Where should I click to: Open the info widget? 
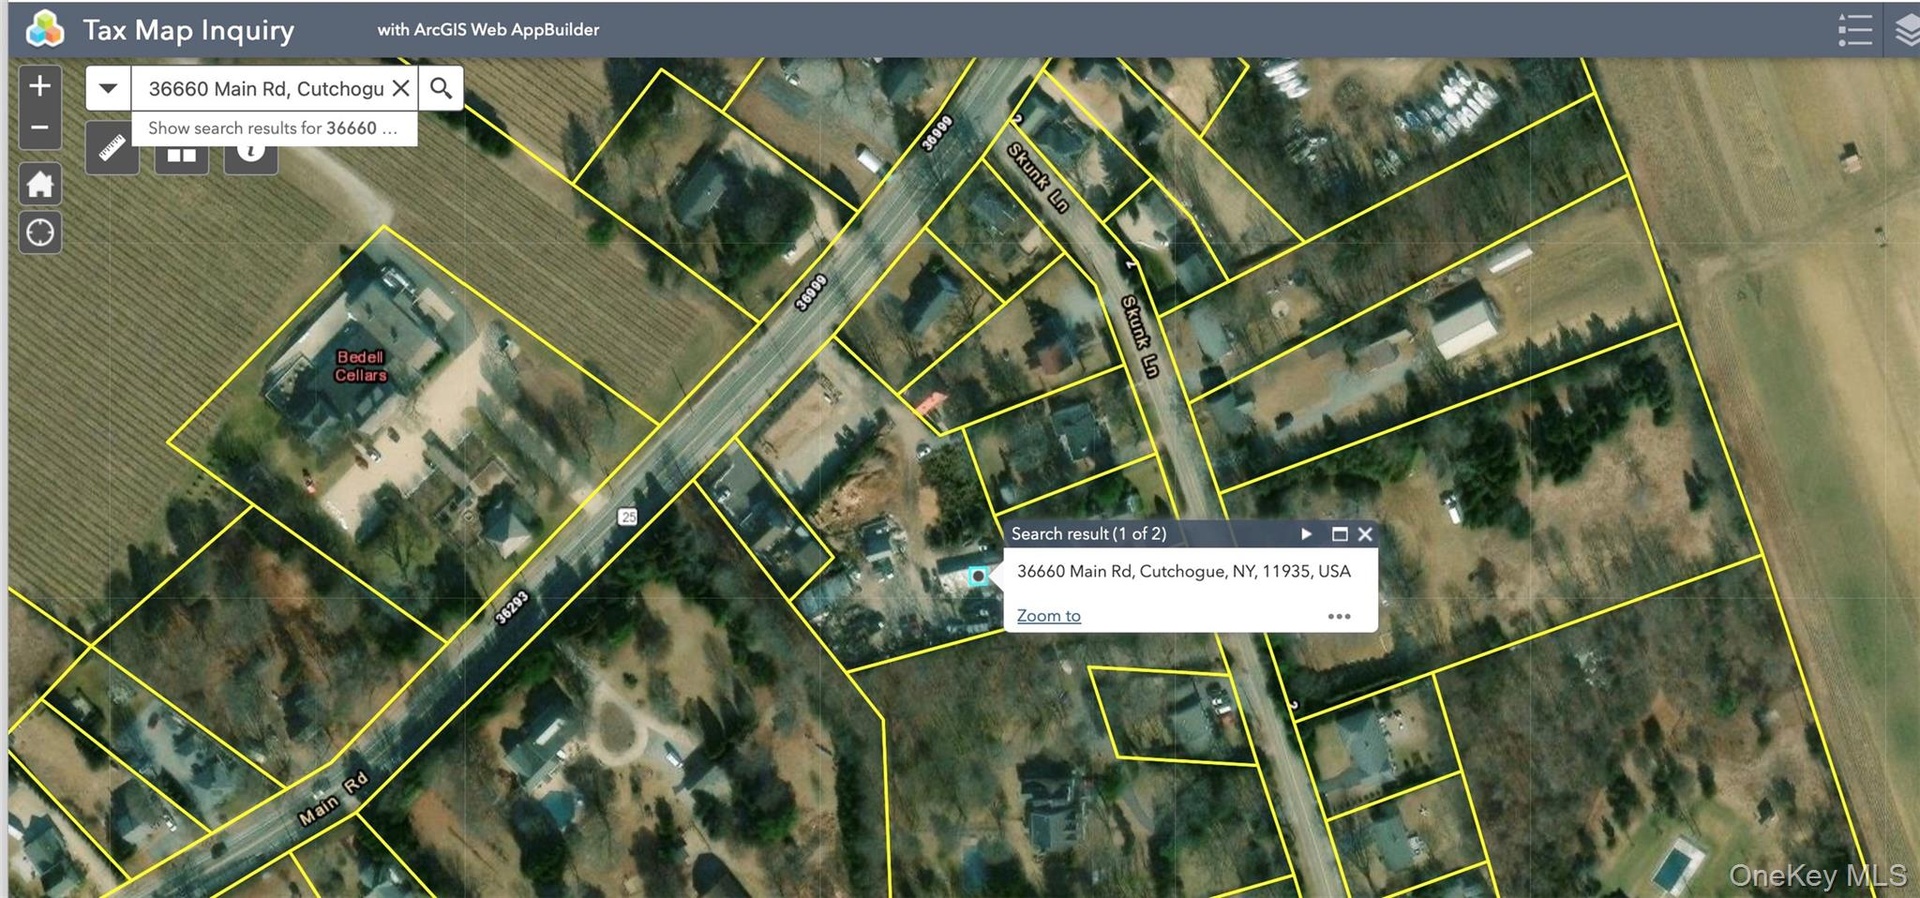click(250, 155)
